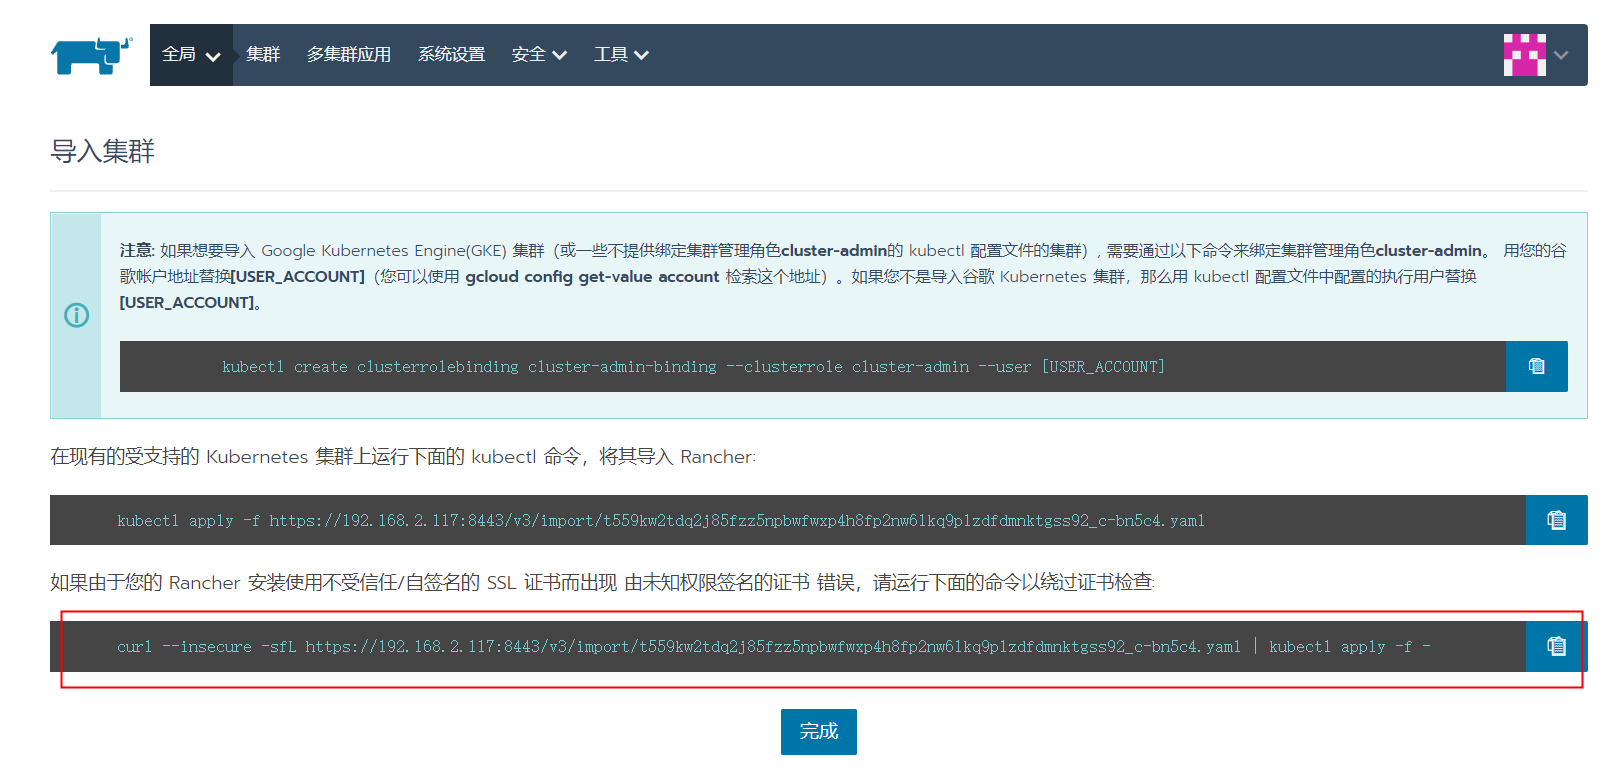
Task: Click the info circle icon in notice
Action: (x=77, y=315)
